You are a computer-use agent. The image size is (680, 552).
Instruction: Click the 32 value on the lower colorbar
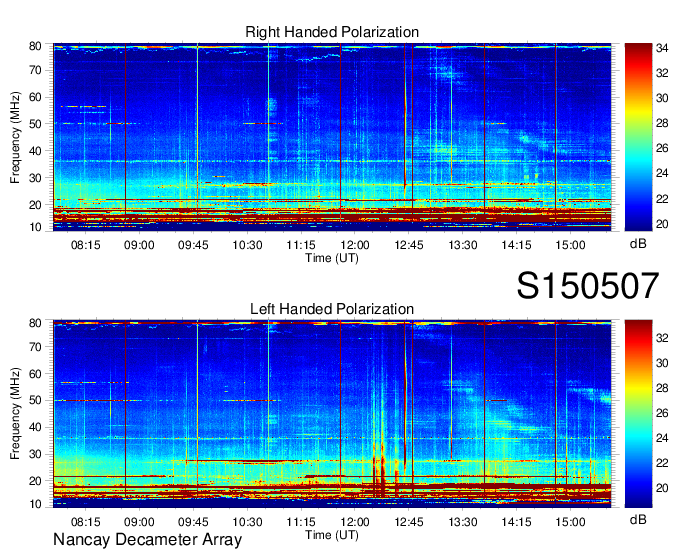662,338
